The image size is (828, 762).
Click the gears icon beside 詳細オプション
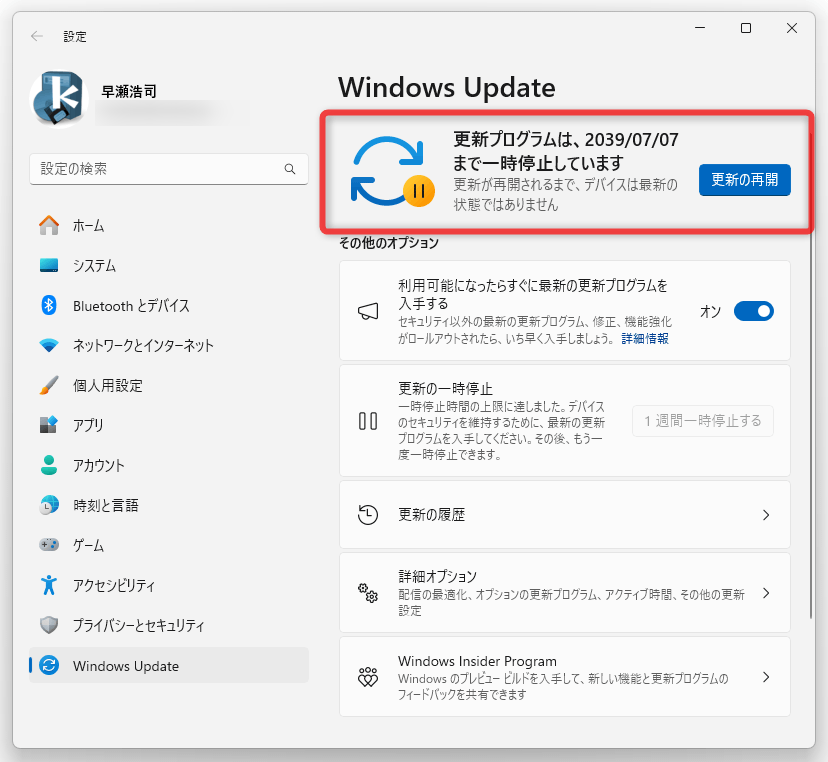pos(368,593)
